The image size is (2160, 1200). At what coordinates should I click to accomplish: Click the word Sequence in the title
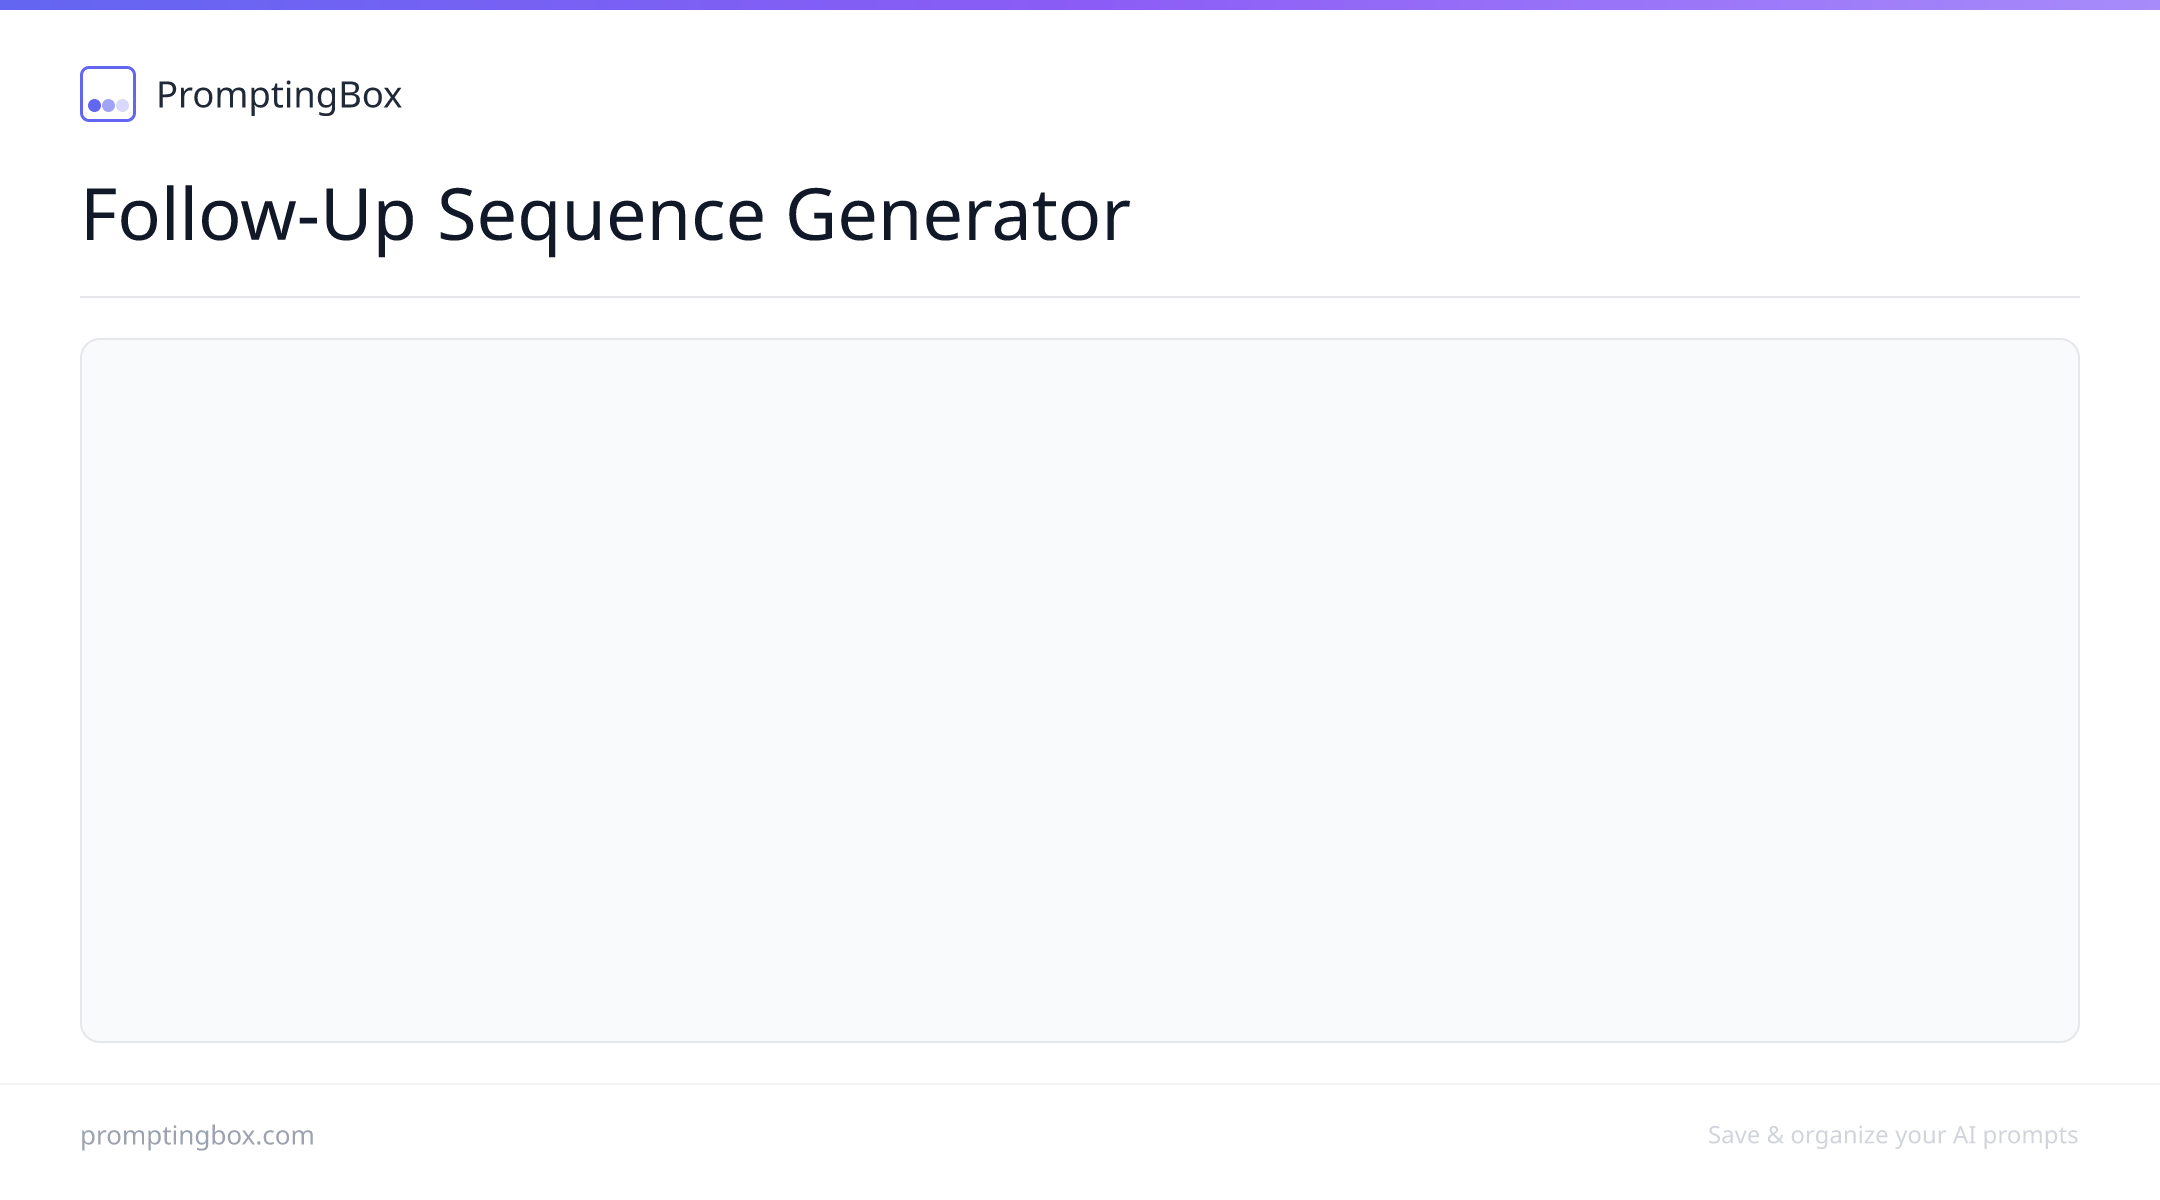point(601,216)
